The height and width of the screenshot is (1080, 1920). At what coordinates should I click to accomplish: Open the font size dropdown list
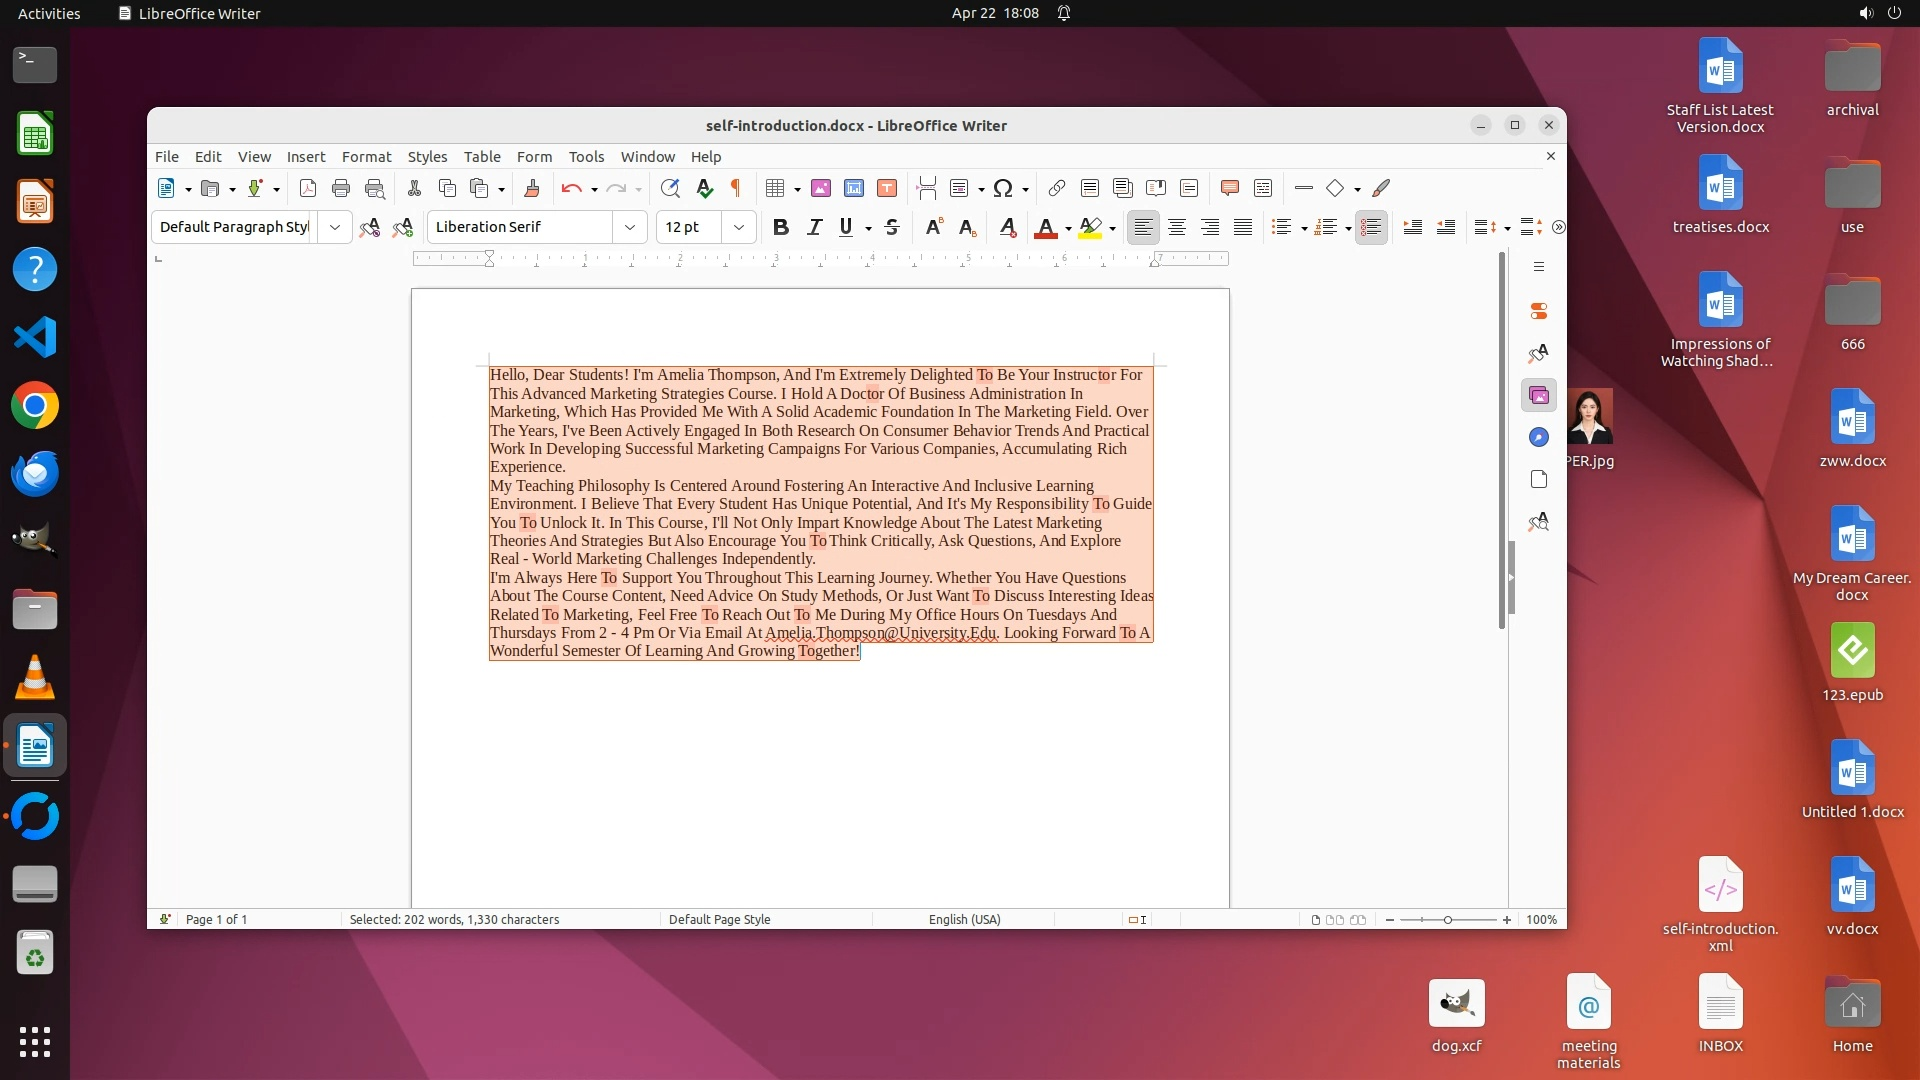click(x=739, y=227)
